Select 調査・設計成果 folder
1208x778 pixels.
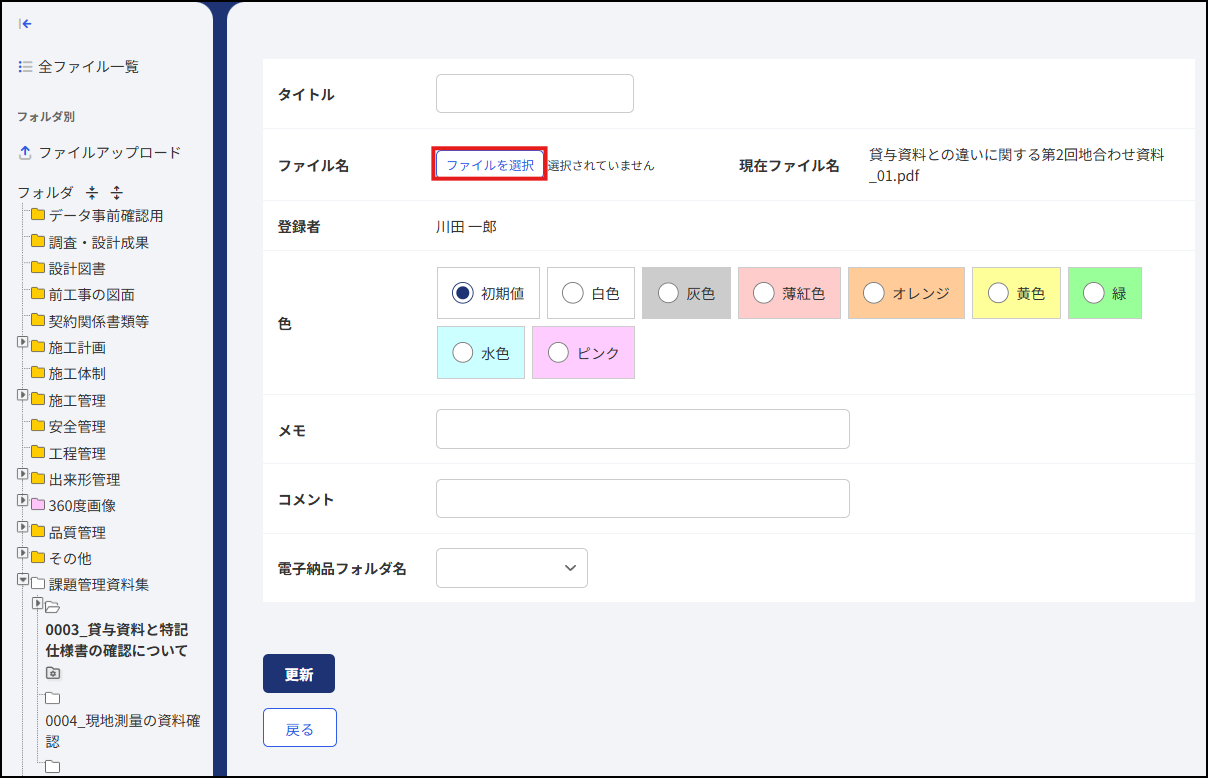[x=99, y=242]
